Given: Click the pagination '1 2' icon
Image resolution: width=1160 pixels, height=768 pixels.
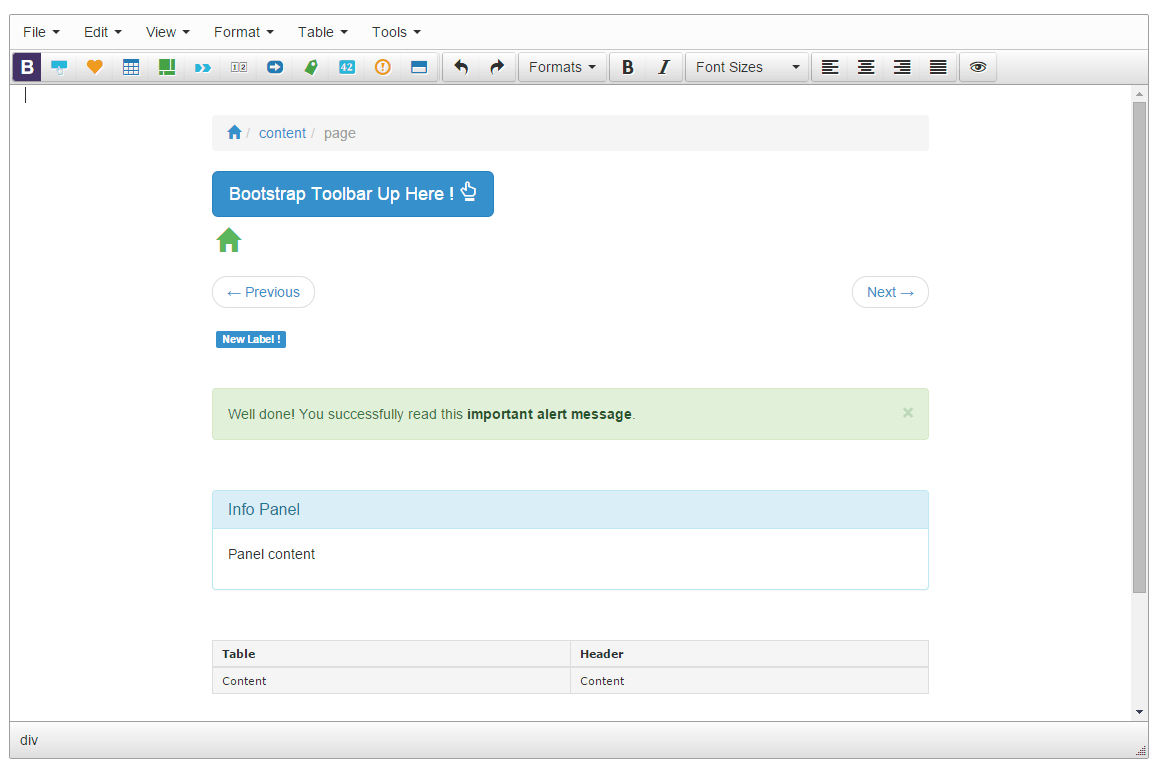Looking at the screenshot, I should point(239,67).
